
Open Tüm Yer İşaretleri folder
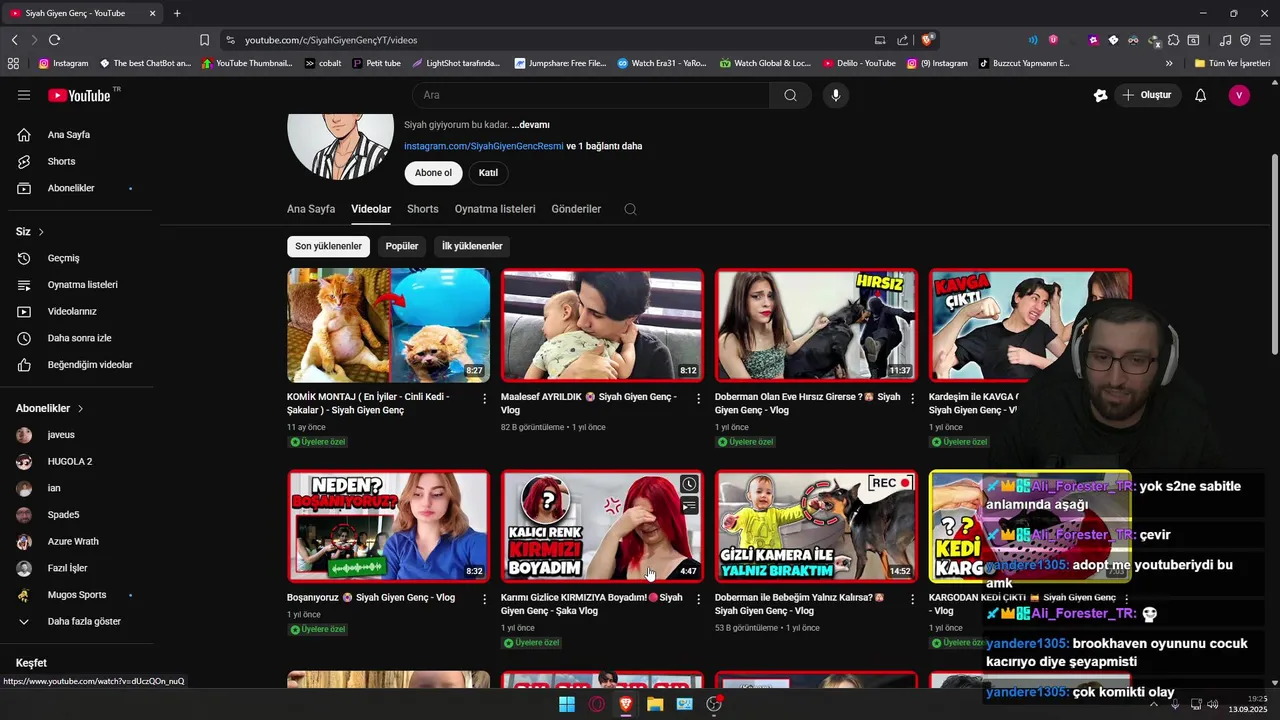pos(1232,63)
